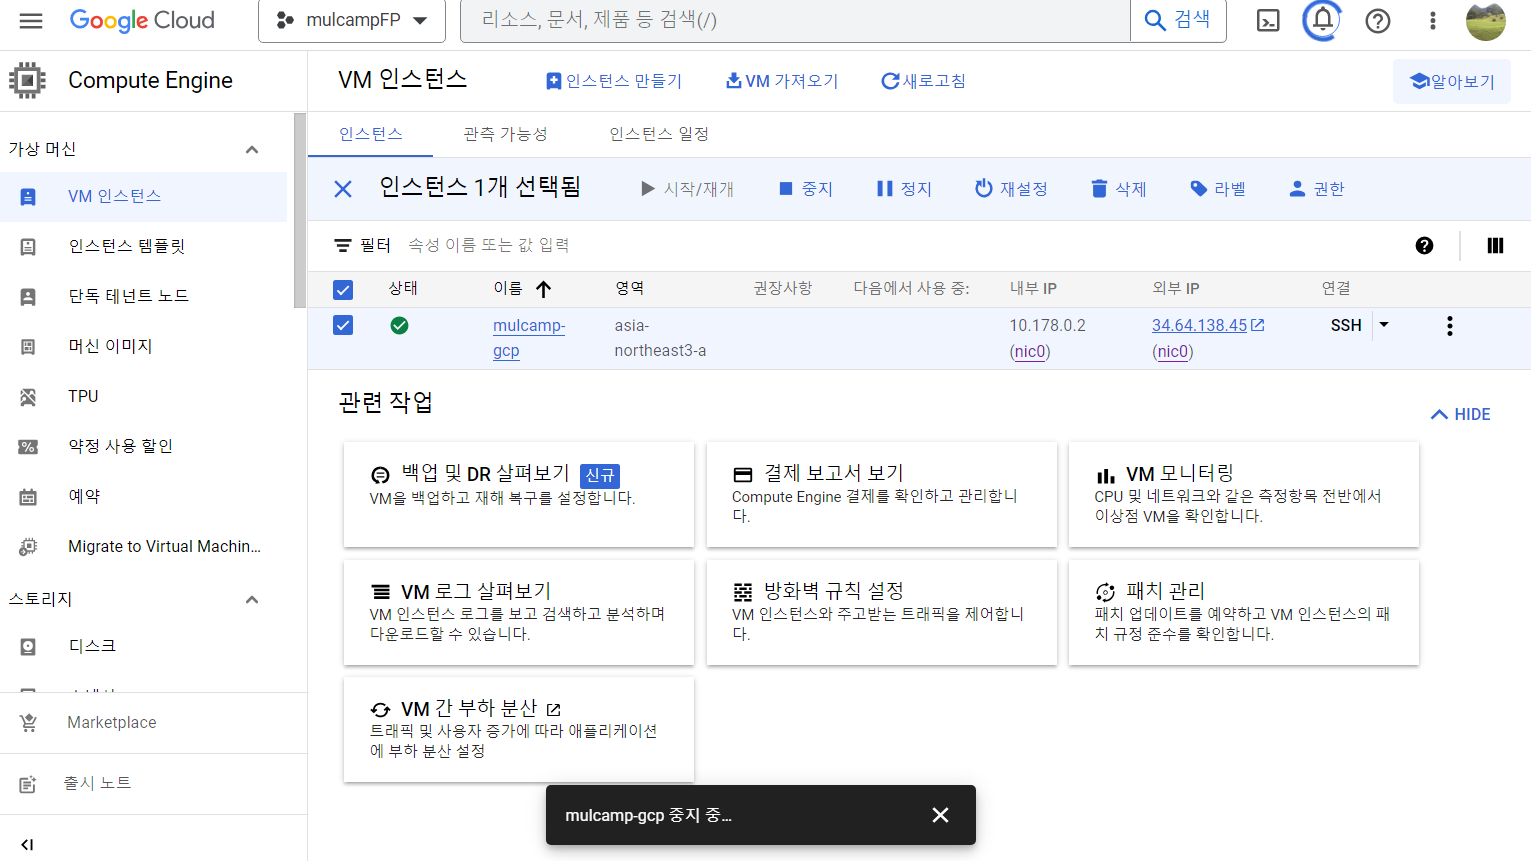Collapse the sidebar navigation panel
Image resolution: width=1531 pixels, height=861 pixels.
(x=27, y=845)
